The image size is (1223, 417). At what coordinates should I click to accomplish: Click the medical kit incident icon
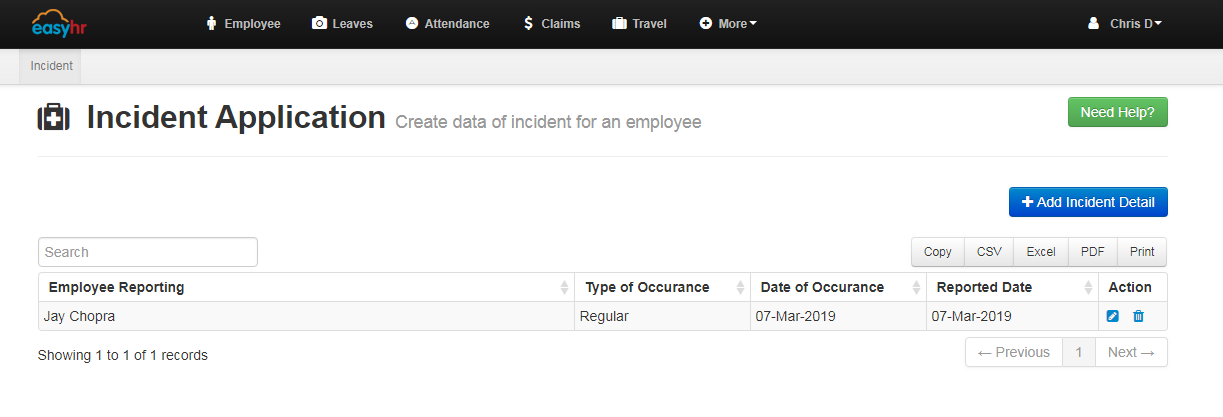click(54, 118)
